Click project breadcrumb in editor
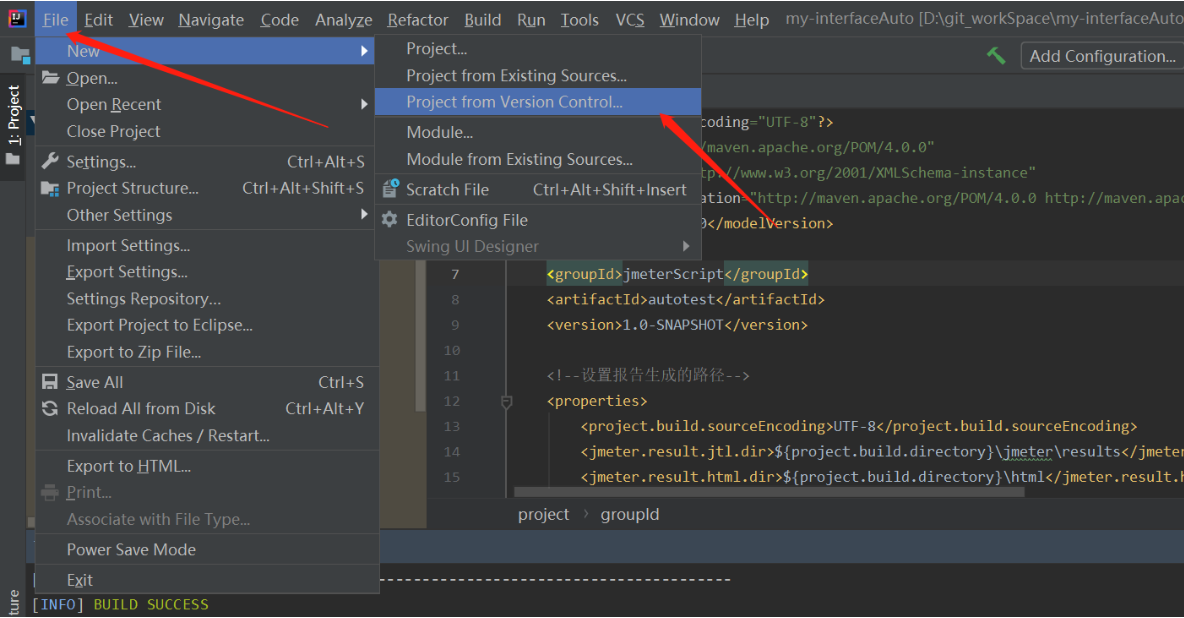This screenshot has height=618, width=1184. 543,514
